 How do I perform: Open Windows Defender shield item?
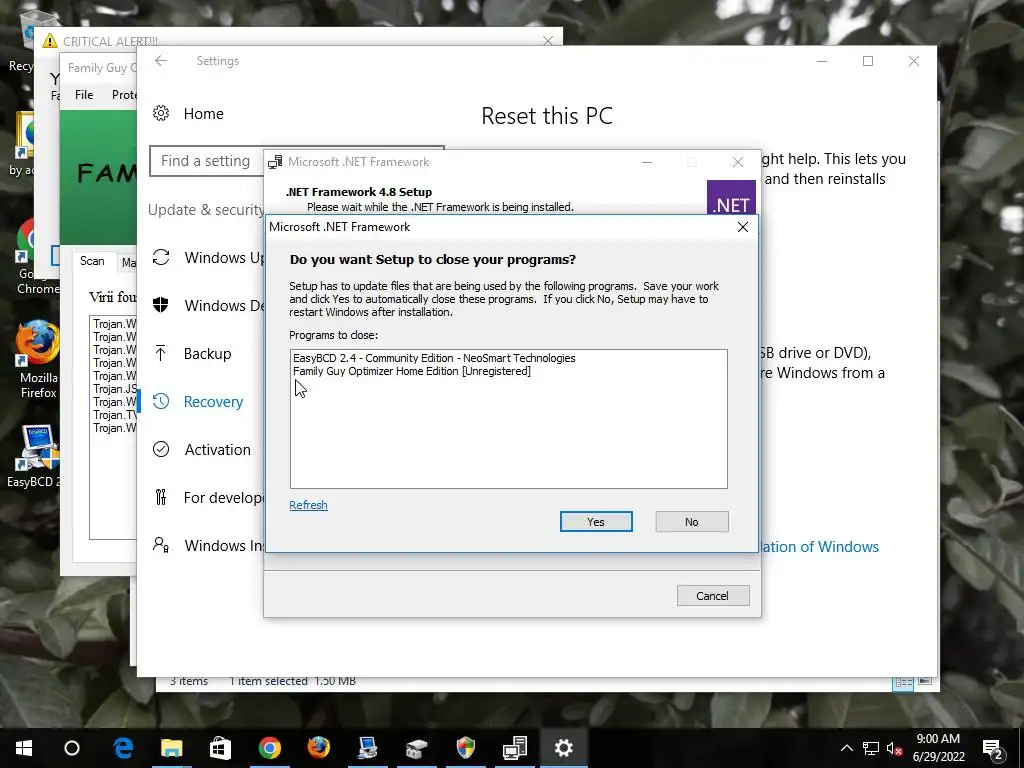click(x=161, y=305)
